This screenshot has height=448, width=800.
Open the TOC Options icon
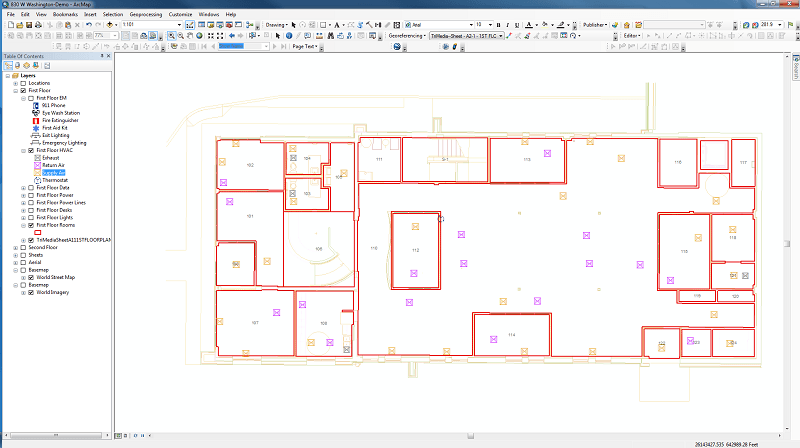[x=47, y=65]
